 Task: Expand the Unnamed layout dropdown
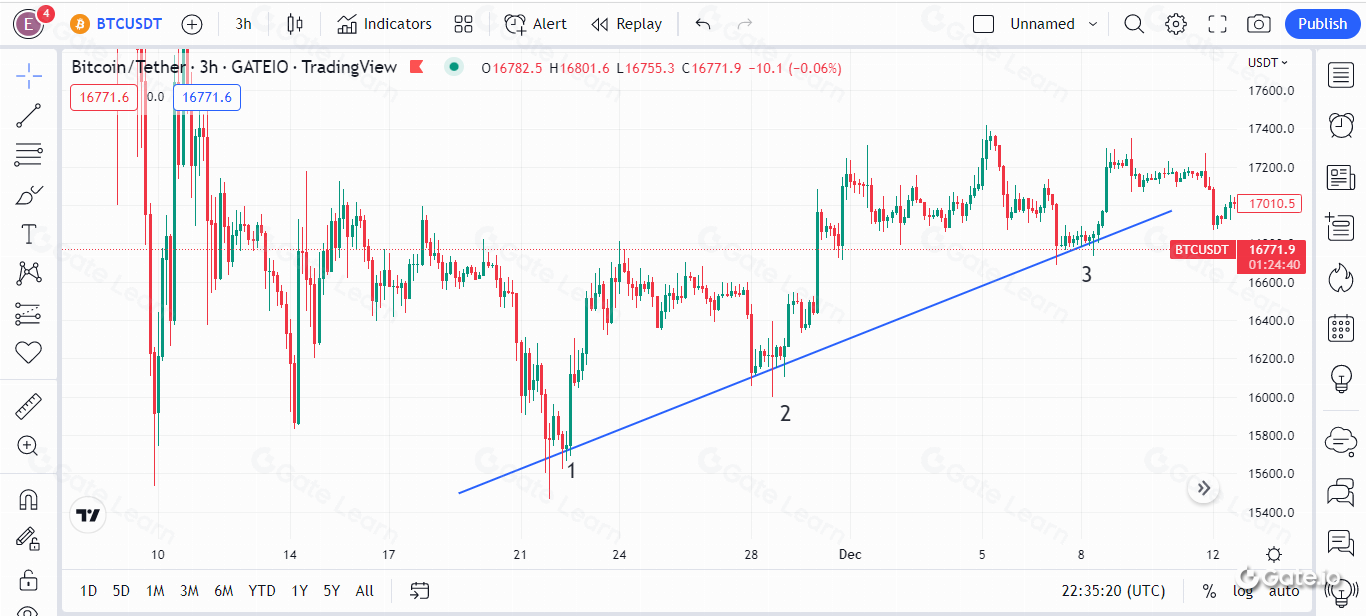pyautogui.click(x=1092, y=24)
